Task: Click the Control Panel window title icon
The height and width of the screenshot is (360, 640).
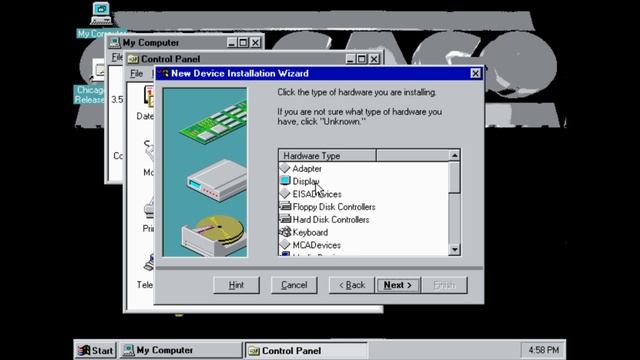Action: 133,59
